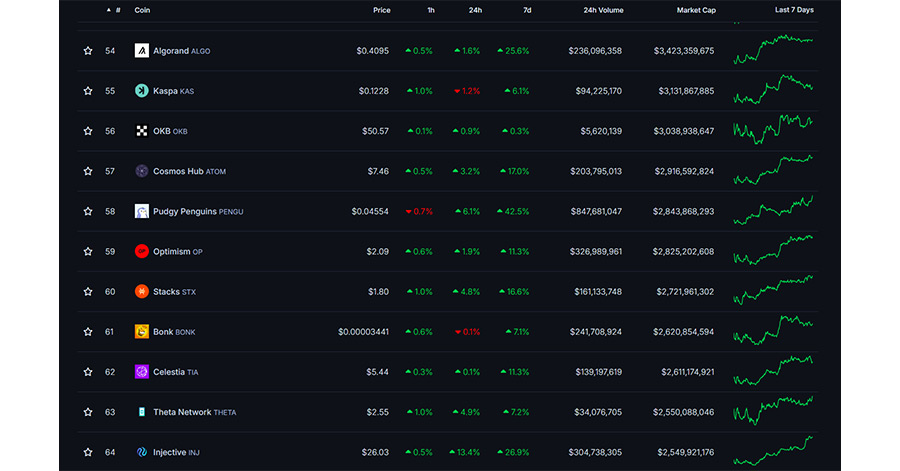
Task: Click Algorand market cap $3,423,359,675
Action: pyautogui.click(x=684, y=51)
